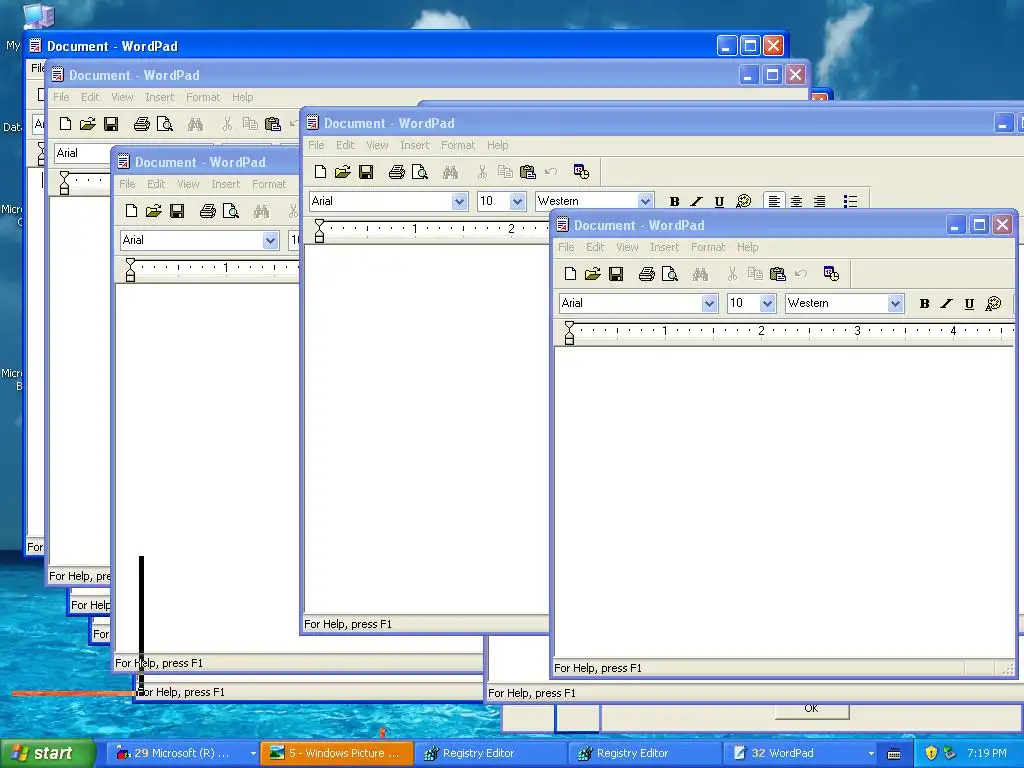Image resolution: width=1024 pixels, height=768 pixels.
Task: Toggle Underline in WordPad window with alignment buttons
Action: click(719, 201)
